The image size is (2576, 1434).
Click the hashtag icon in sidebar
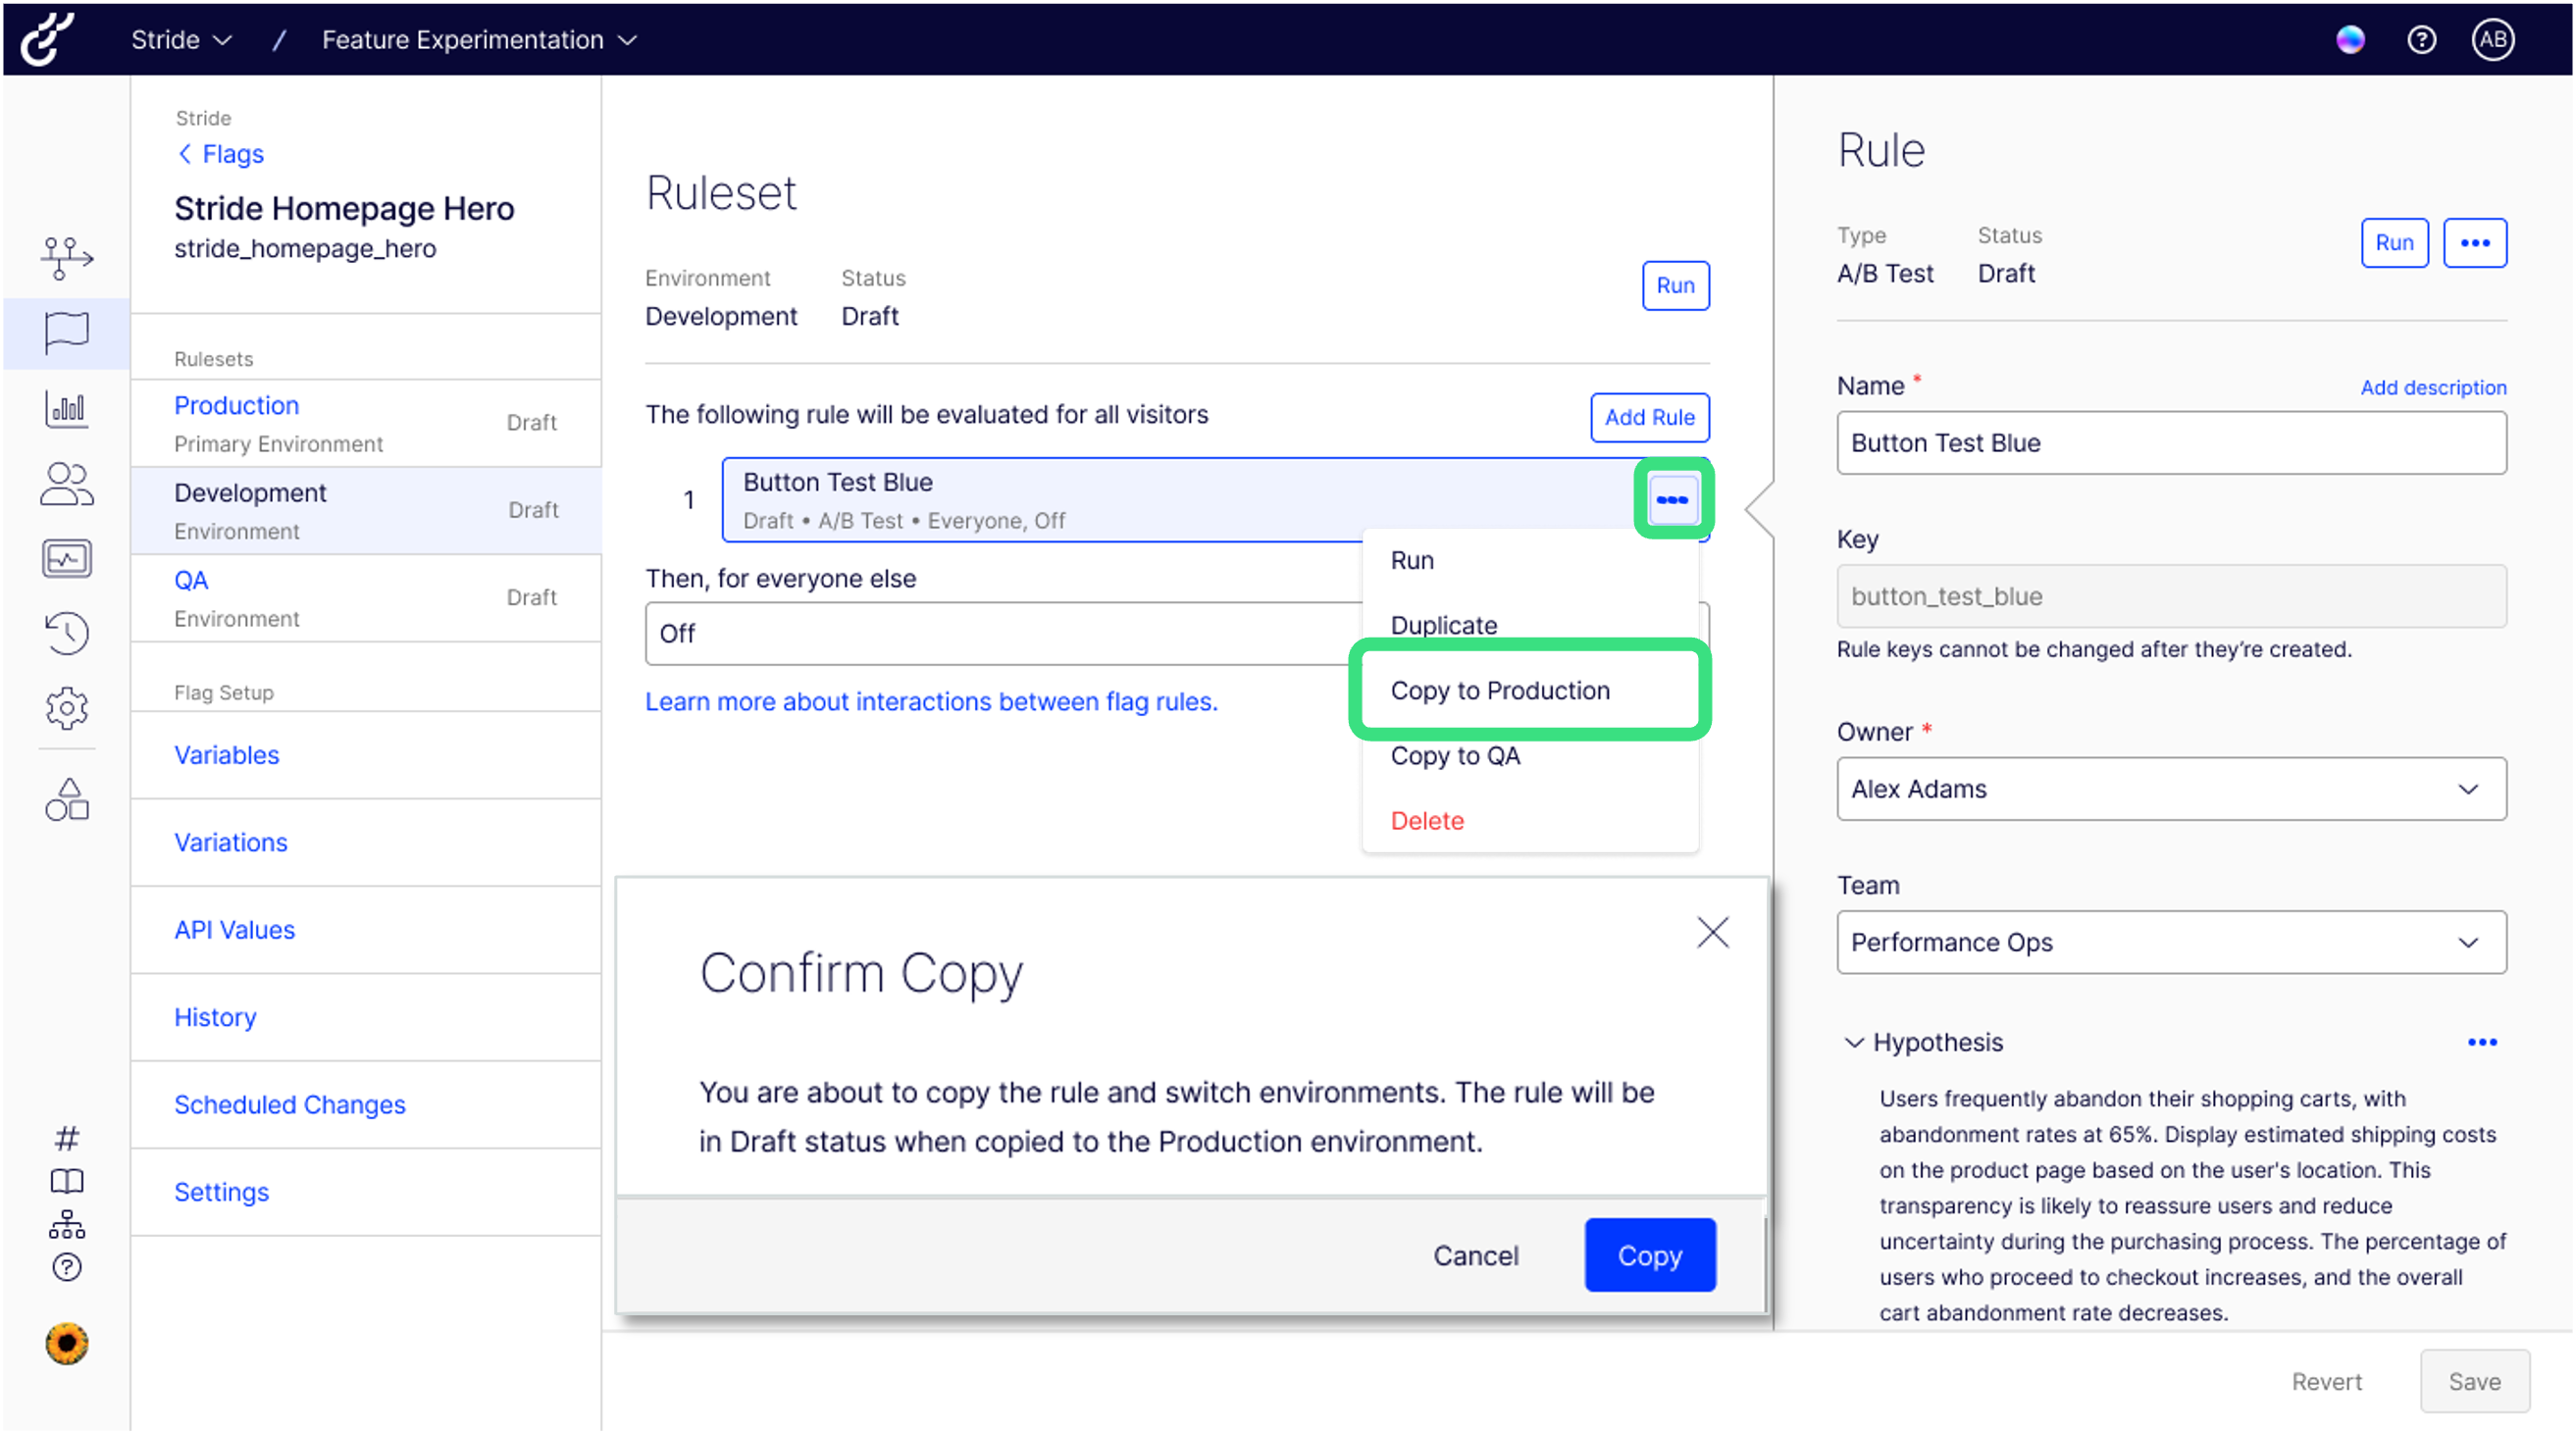(66, 1137)
